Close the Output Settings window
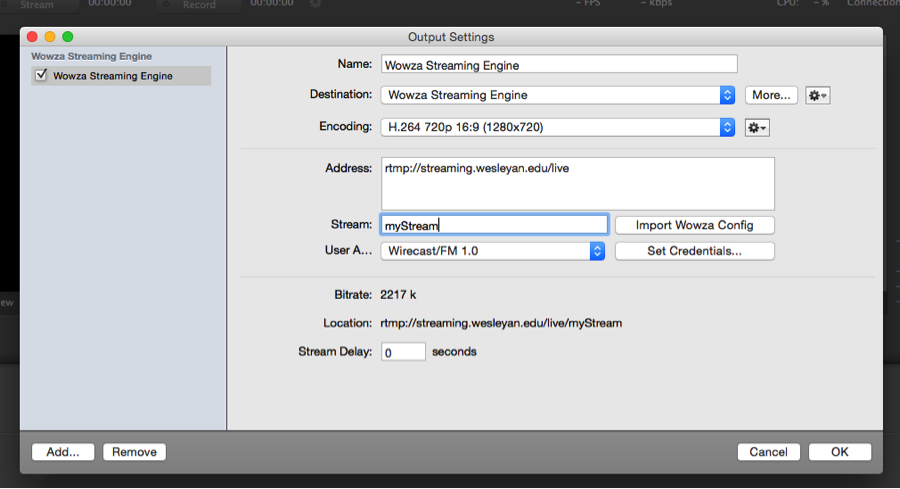The width and height of the screenshot is (900, 489). (32, 37)
